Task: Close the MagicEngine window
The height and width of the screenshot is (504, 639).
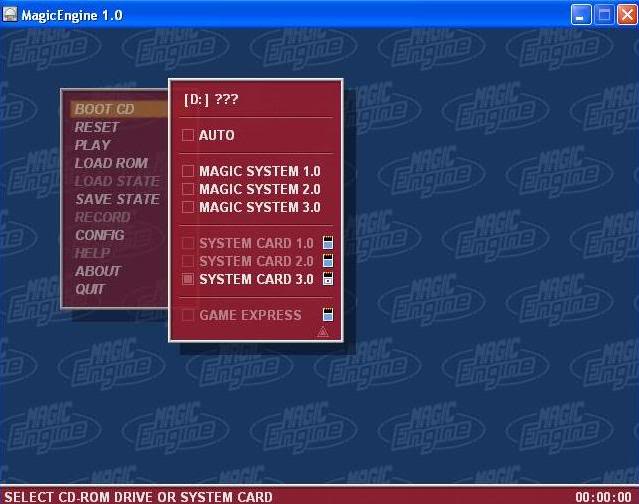Action: coord(628,15)
